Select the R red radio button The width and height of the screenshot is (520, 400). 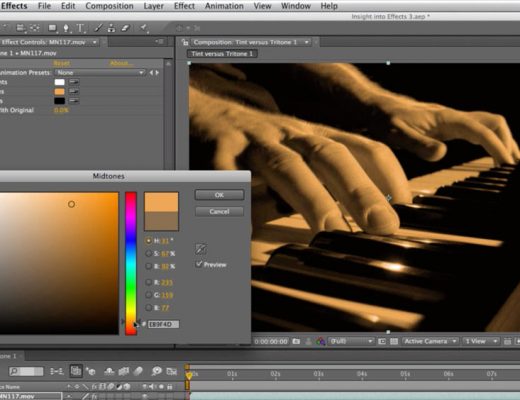pos(149,282)
